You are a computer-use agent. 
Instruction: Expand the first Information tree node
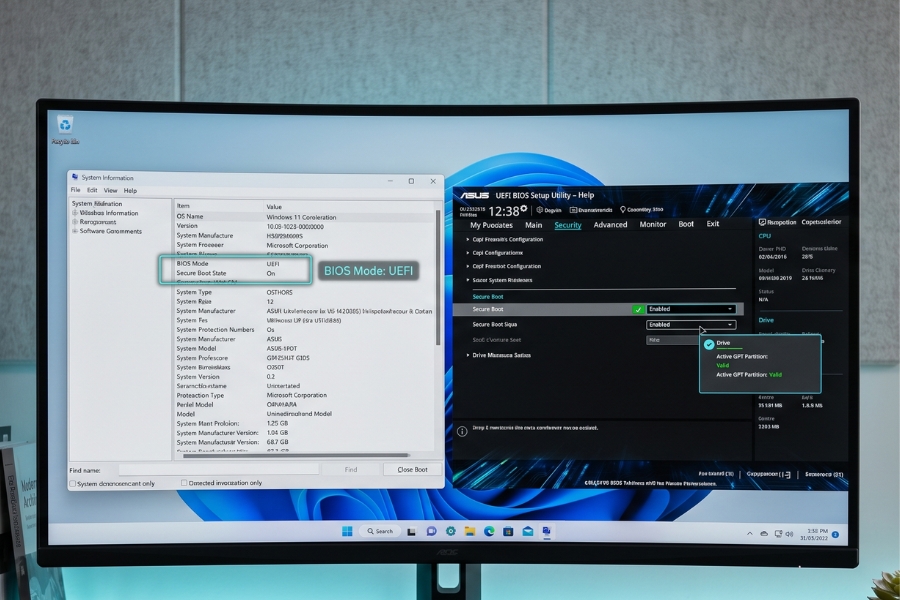click(x=75, y=213)
